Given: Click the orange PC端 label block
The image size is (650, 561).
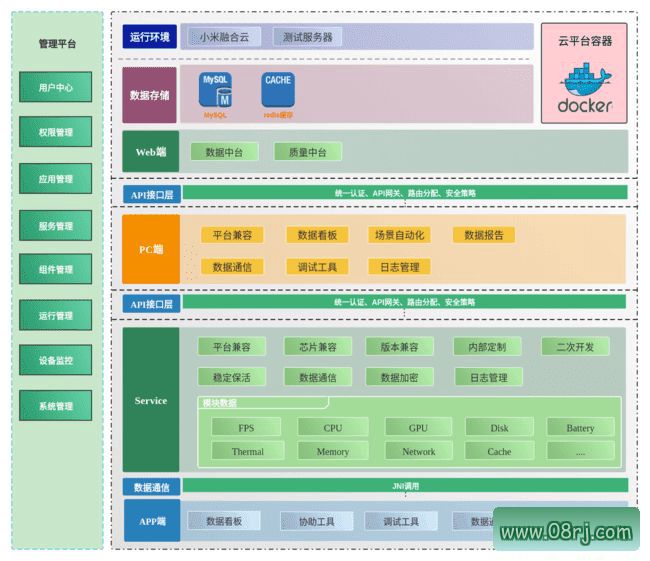Looking at the screenshot, I should pyautogui.click(x=151, y=249).
